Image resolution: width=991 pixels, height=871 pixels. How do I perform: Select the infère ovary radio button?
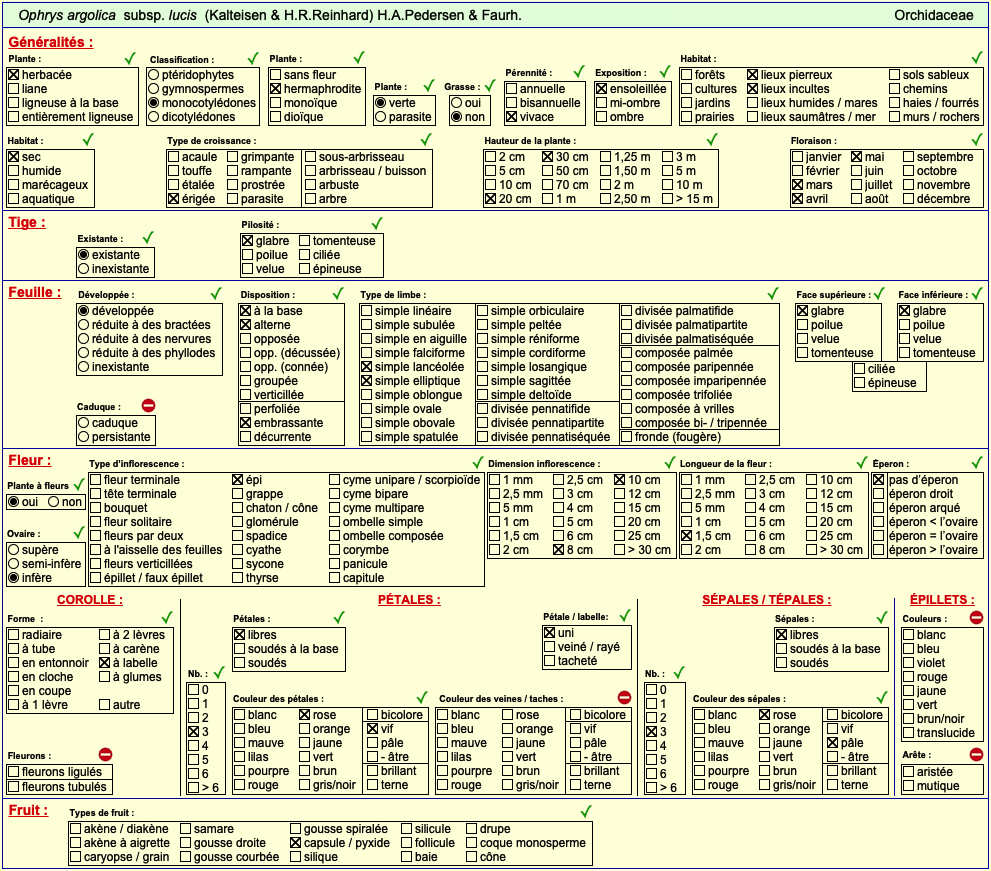click(x=14, y=578)
